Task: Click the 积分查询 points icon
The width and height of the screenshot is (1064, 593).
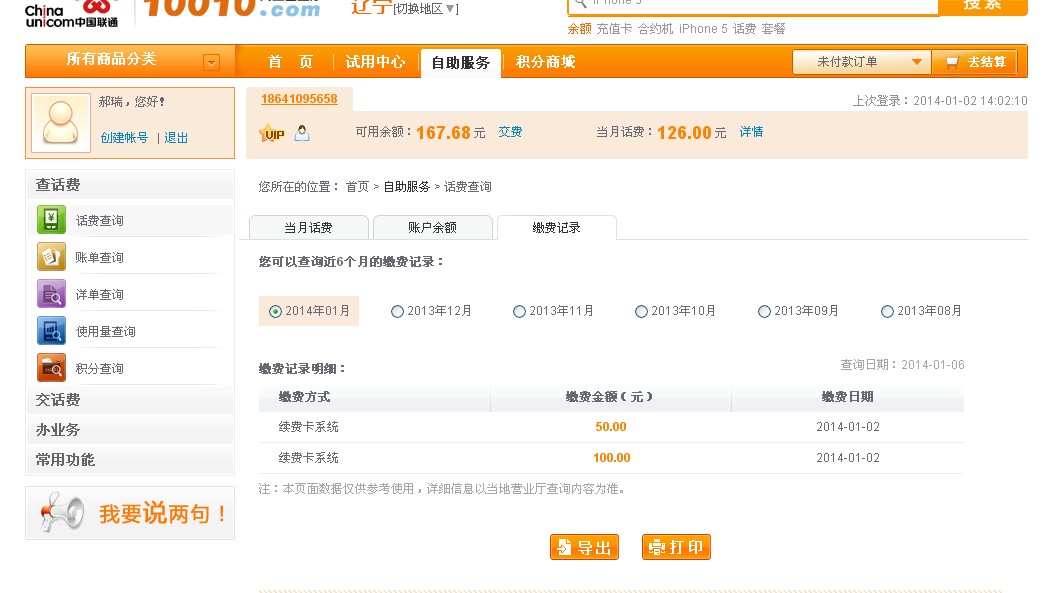Action: (x=51, y=368)
